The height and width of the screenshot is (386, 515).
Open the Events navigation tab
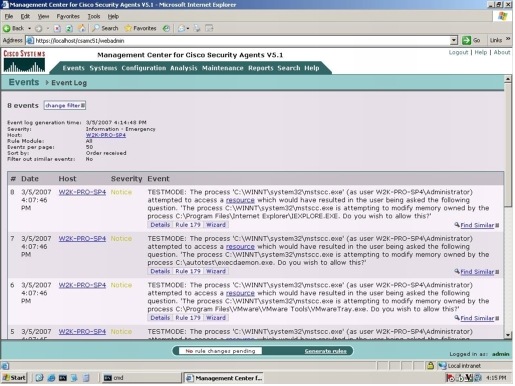(73, 68)
